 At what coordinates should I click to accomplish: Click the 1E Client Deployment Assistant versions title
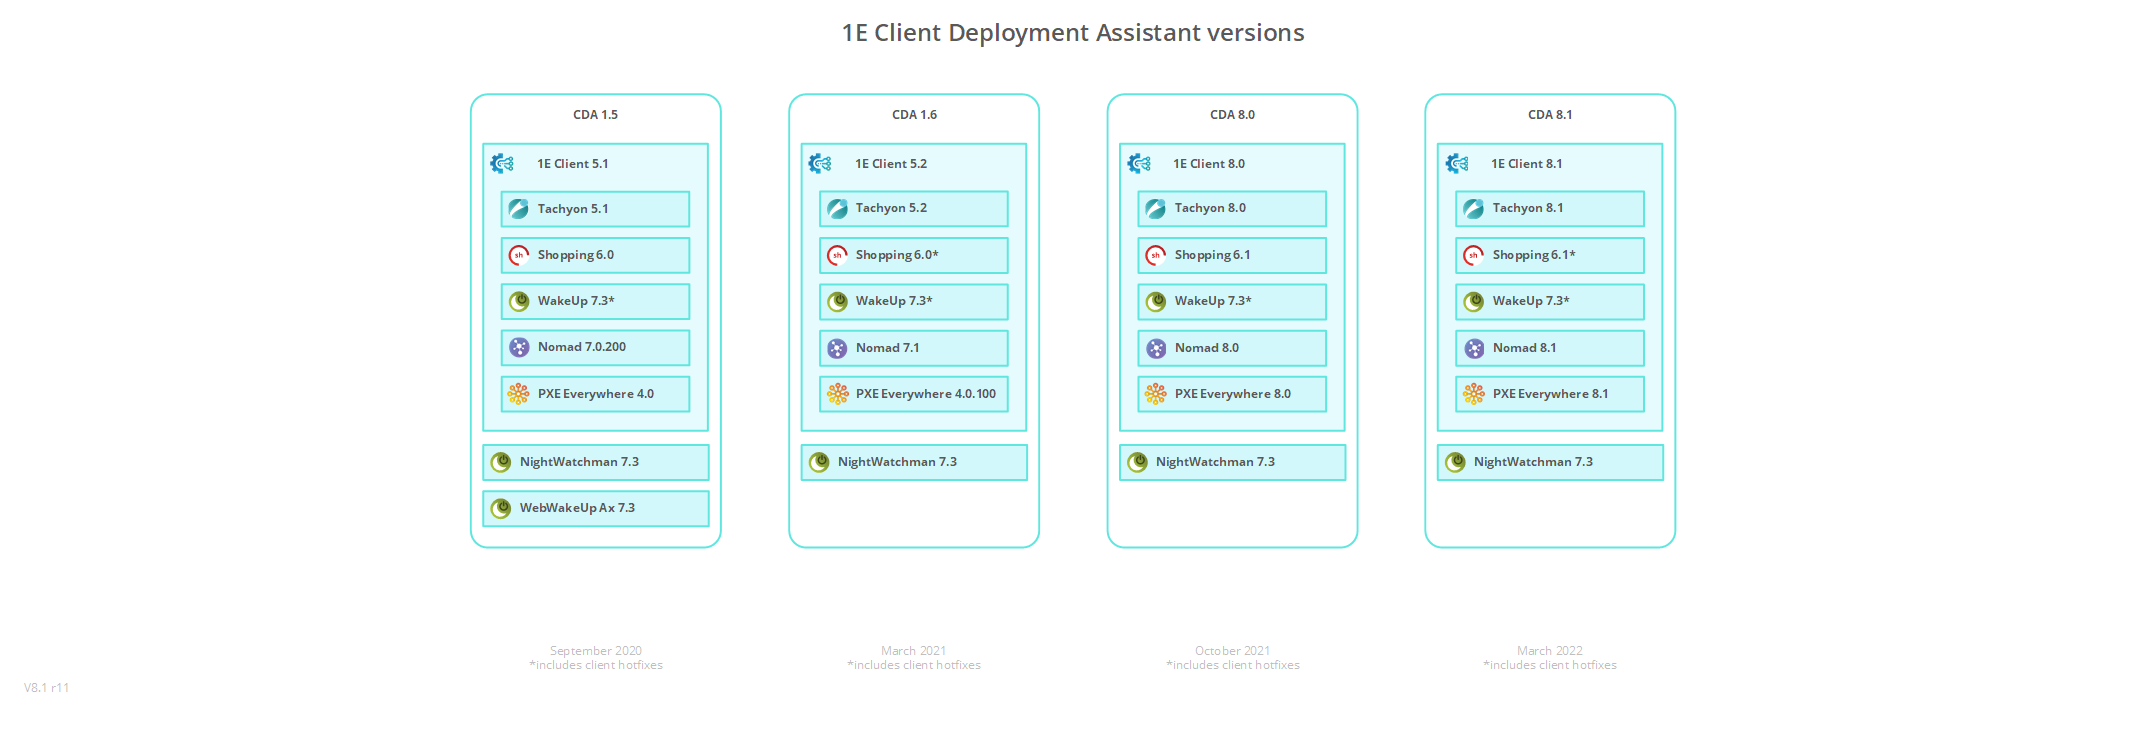1073,33
